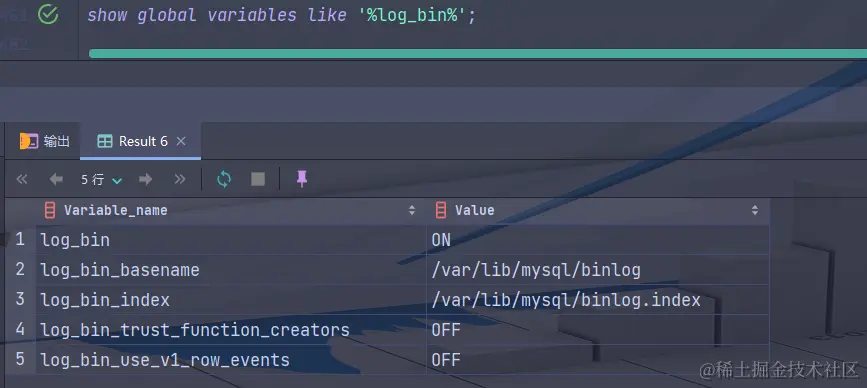Sort by Variable_name column arrows

click(411, 210)
